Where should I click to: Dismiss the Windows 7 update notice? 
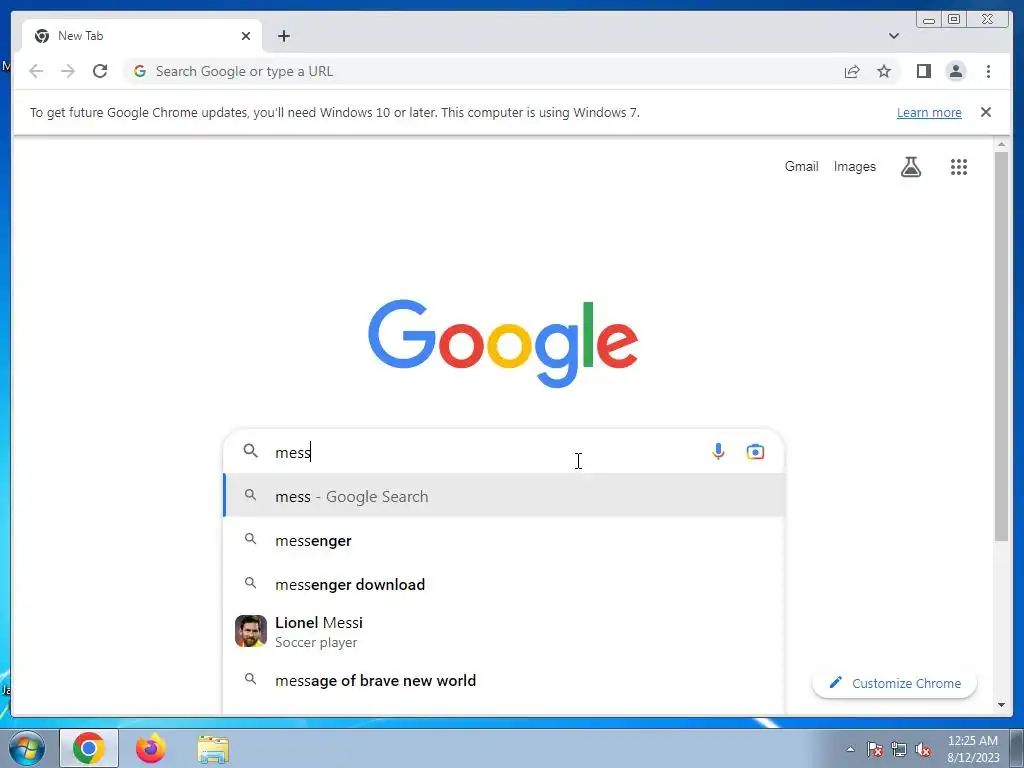tap(985, 112)
